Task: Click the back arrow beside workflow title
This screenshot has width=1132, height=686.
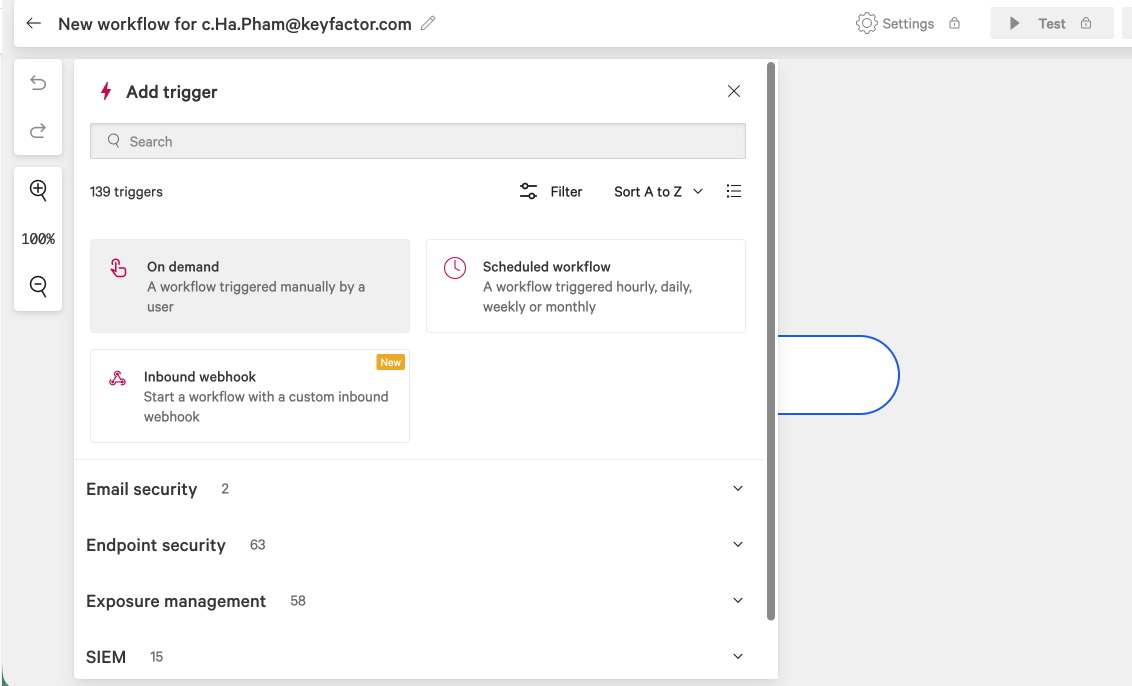Action: pyautogui.click(x=34, y=24)
